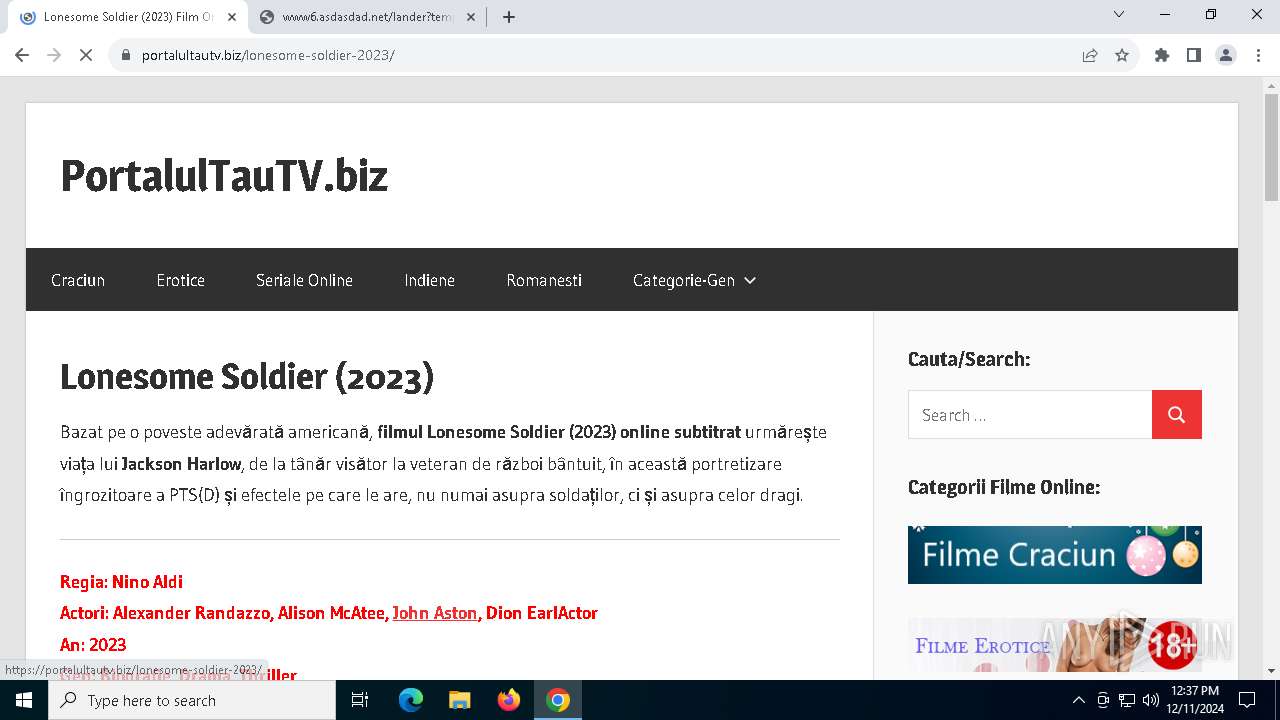Click the Chrome taskbar icon
This screenshot has width=1280, height=720.
coord(558,700)
